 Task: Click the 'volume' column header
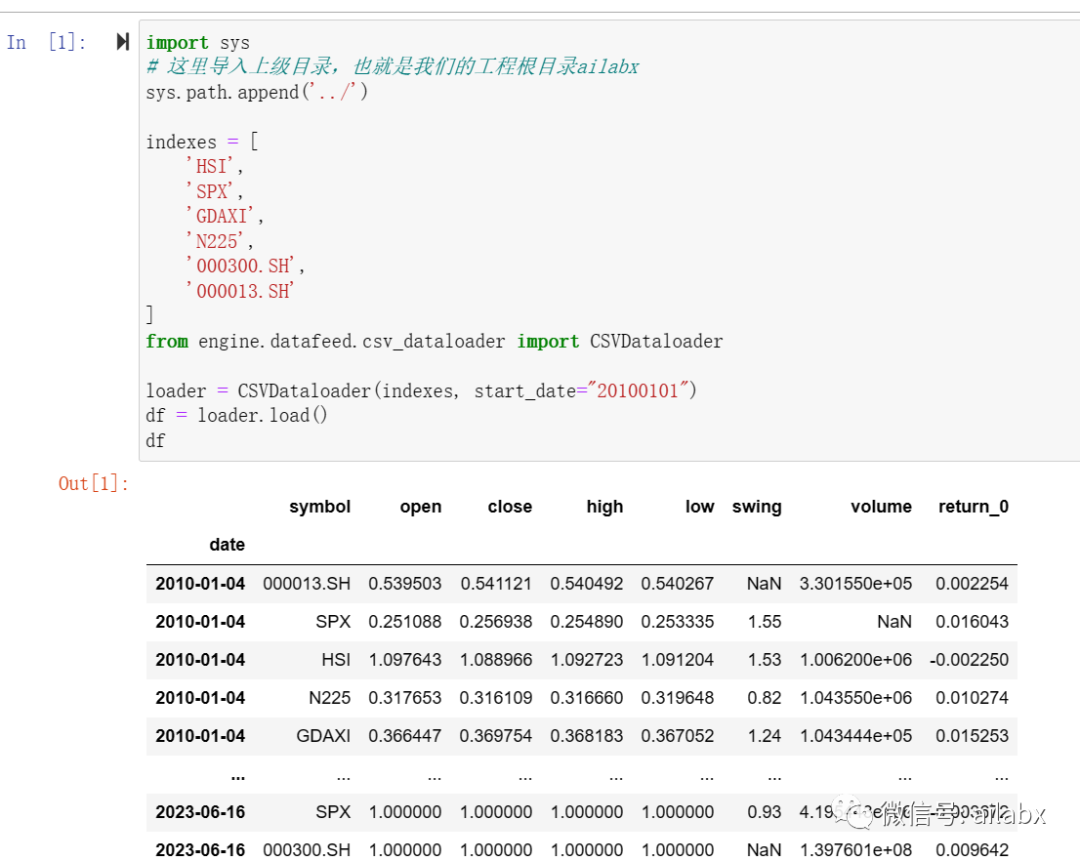(x=880, y=507)
